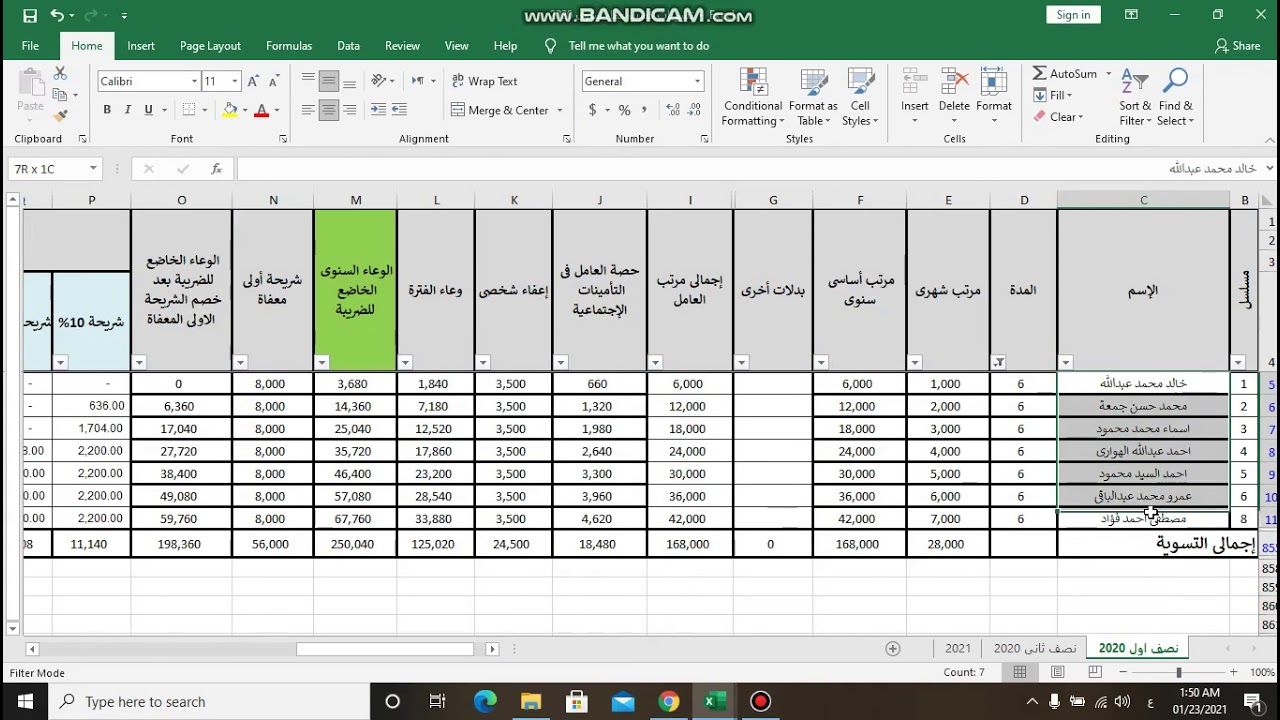
Task: Activate the Format Painter brush
Action: click(60, 116)
